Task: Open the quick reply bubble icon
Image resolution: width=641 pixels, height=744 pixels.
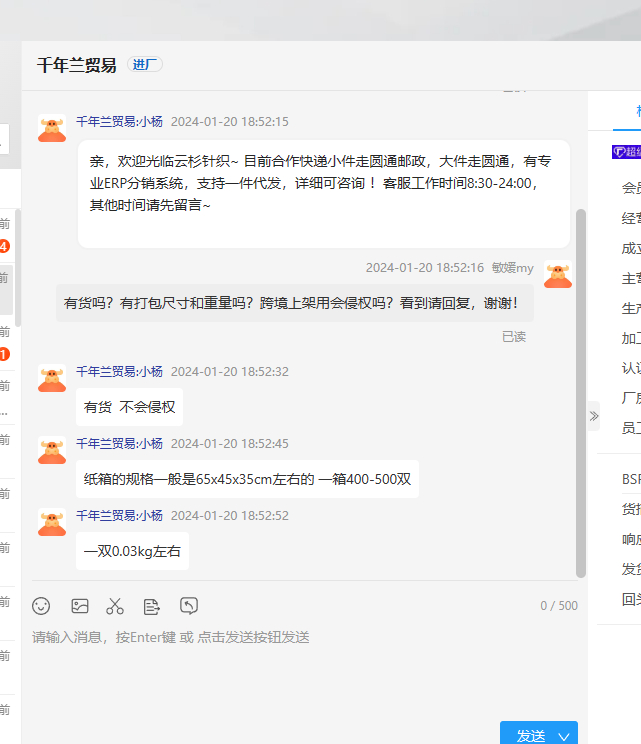Action: tap(189, 606)
